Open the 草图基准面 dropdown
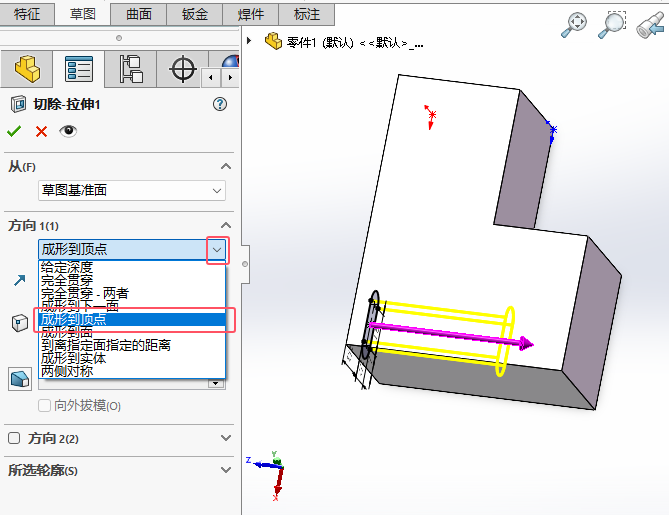This screenshot has height=515, width=669. pyautogui.click(x=132, y=190)
